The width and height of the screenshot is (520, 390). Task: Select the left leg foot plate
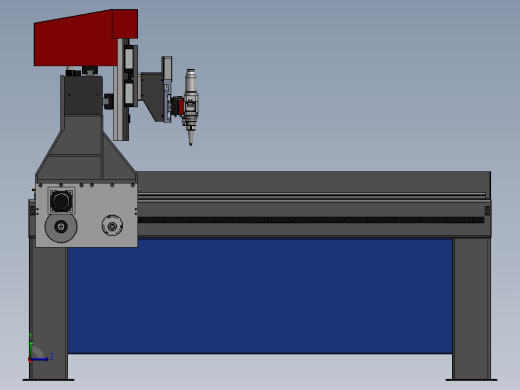click(48, 380)
